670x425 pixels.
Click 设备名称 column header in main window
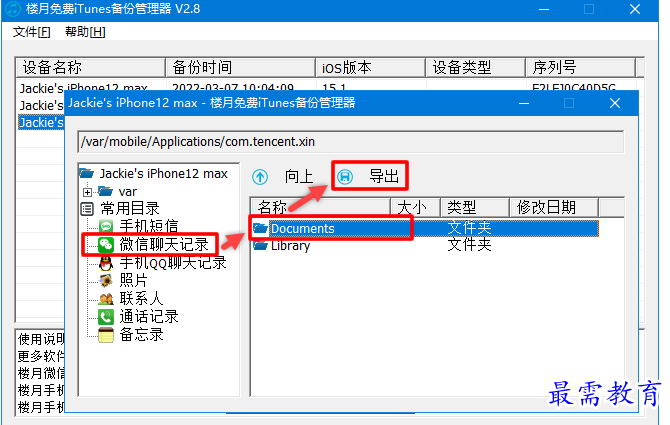pos(91,67)
